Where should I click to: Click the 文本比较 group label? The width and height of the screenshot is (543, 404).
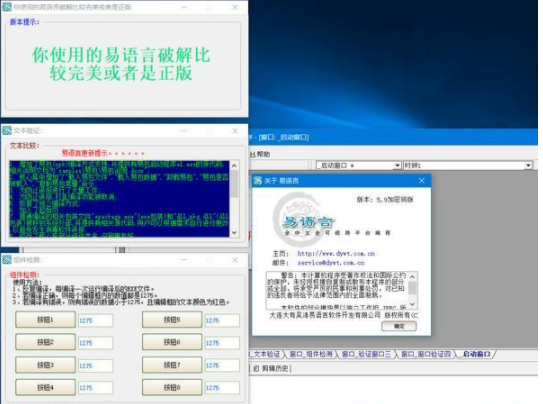[24, 145]
